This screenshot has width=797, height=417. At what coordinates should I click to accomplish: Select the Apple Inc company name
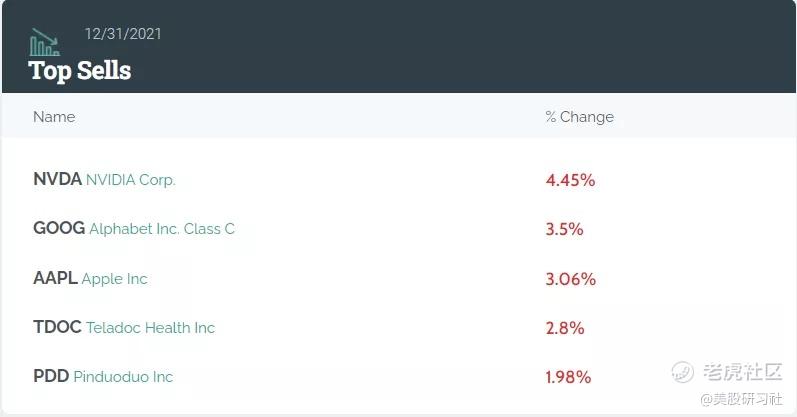[114, 279]
